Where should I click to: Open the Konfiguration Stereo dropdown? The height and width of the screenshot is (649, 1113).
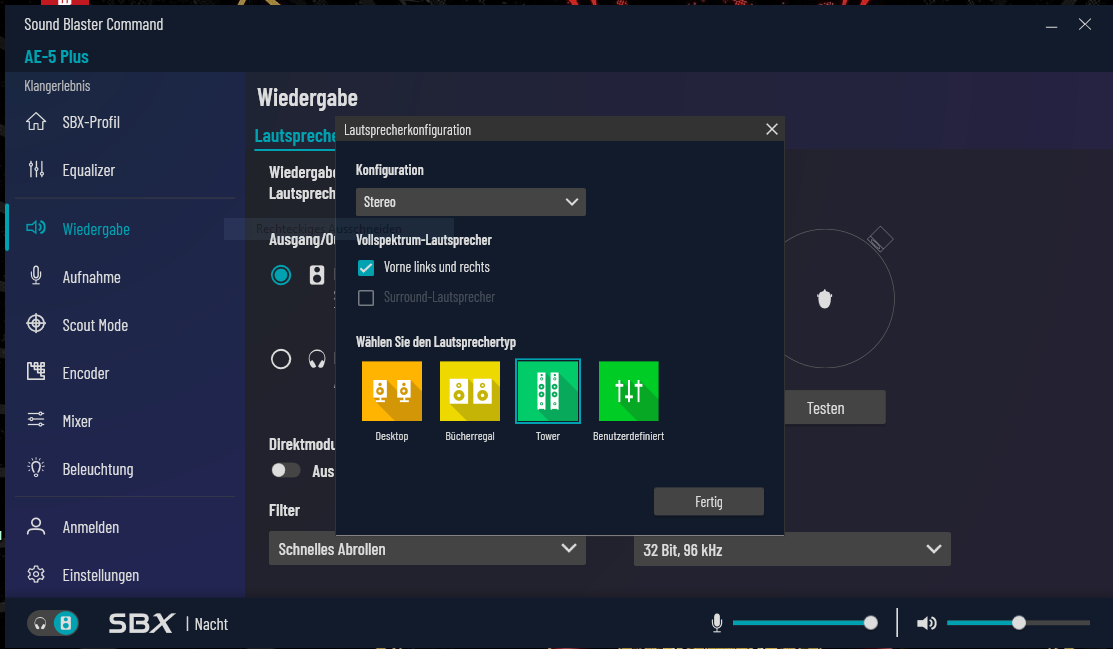(471, 202)
